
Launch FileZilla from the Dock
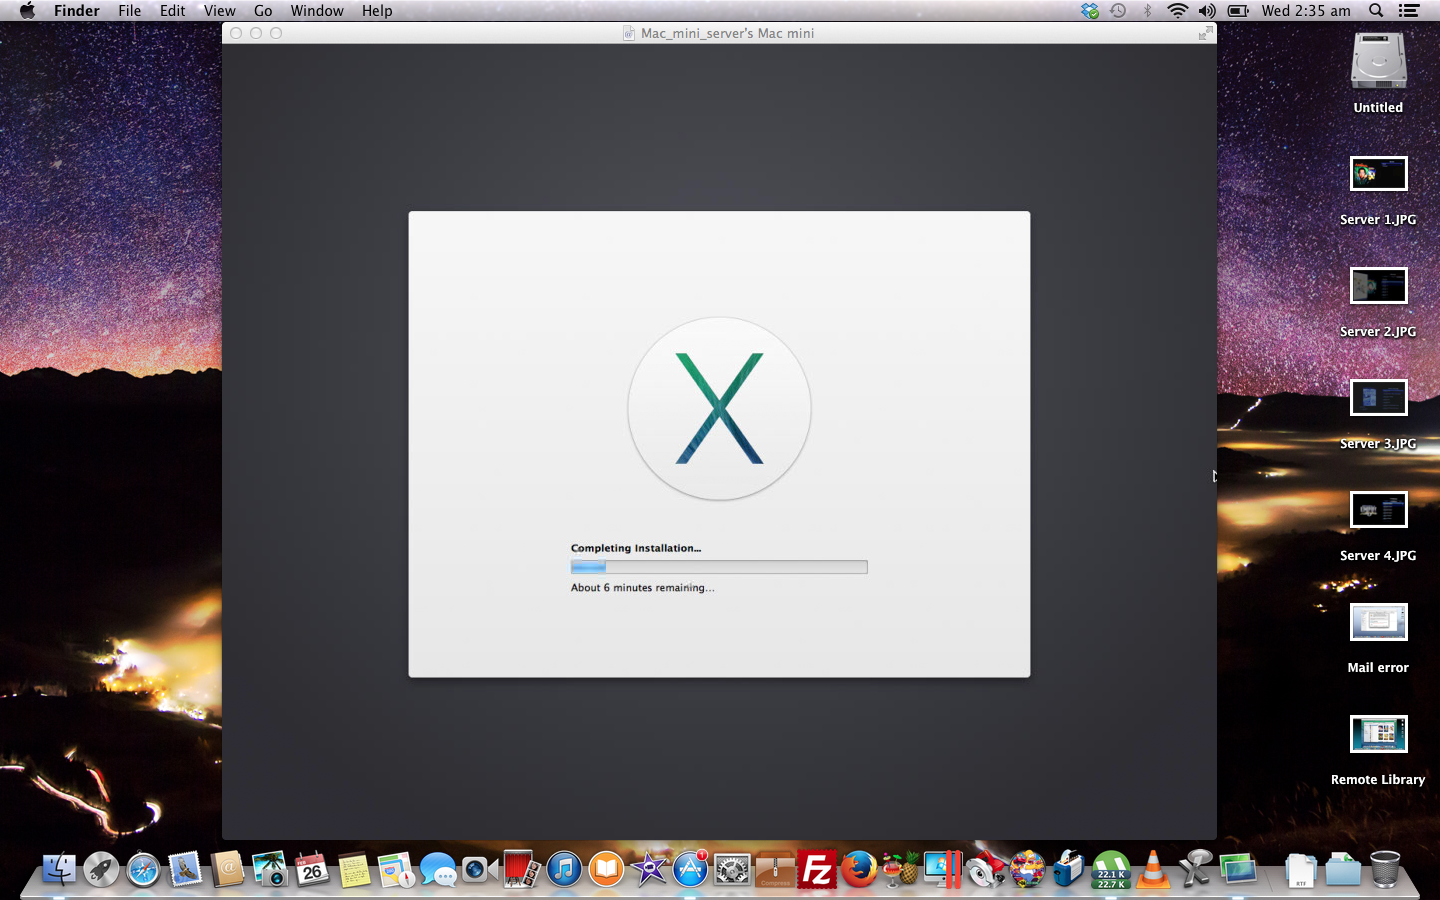tap(817, 869)
